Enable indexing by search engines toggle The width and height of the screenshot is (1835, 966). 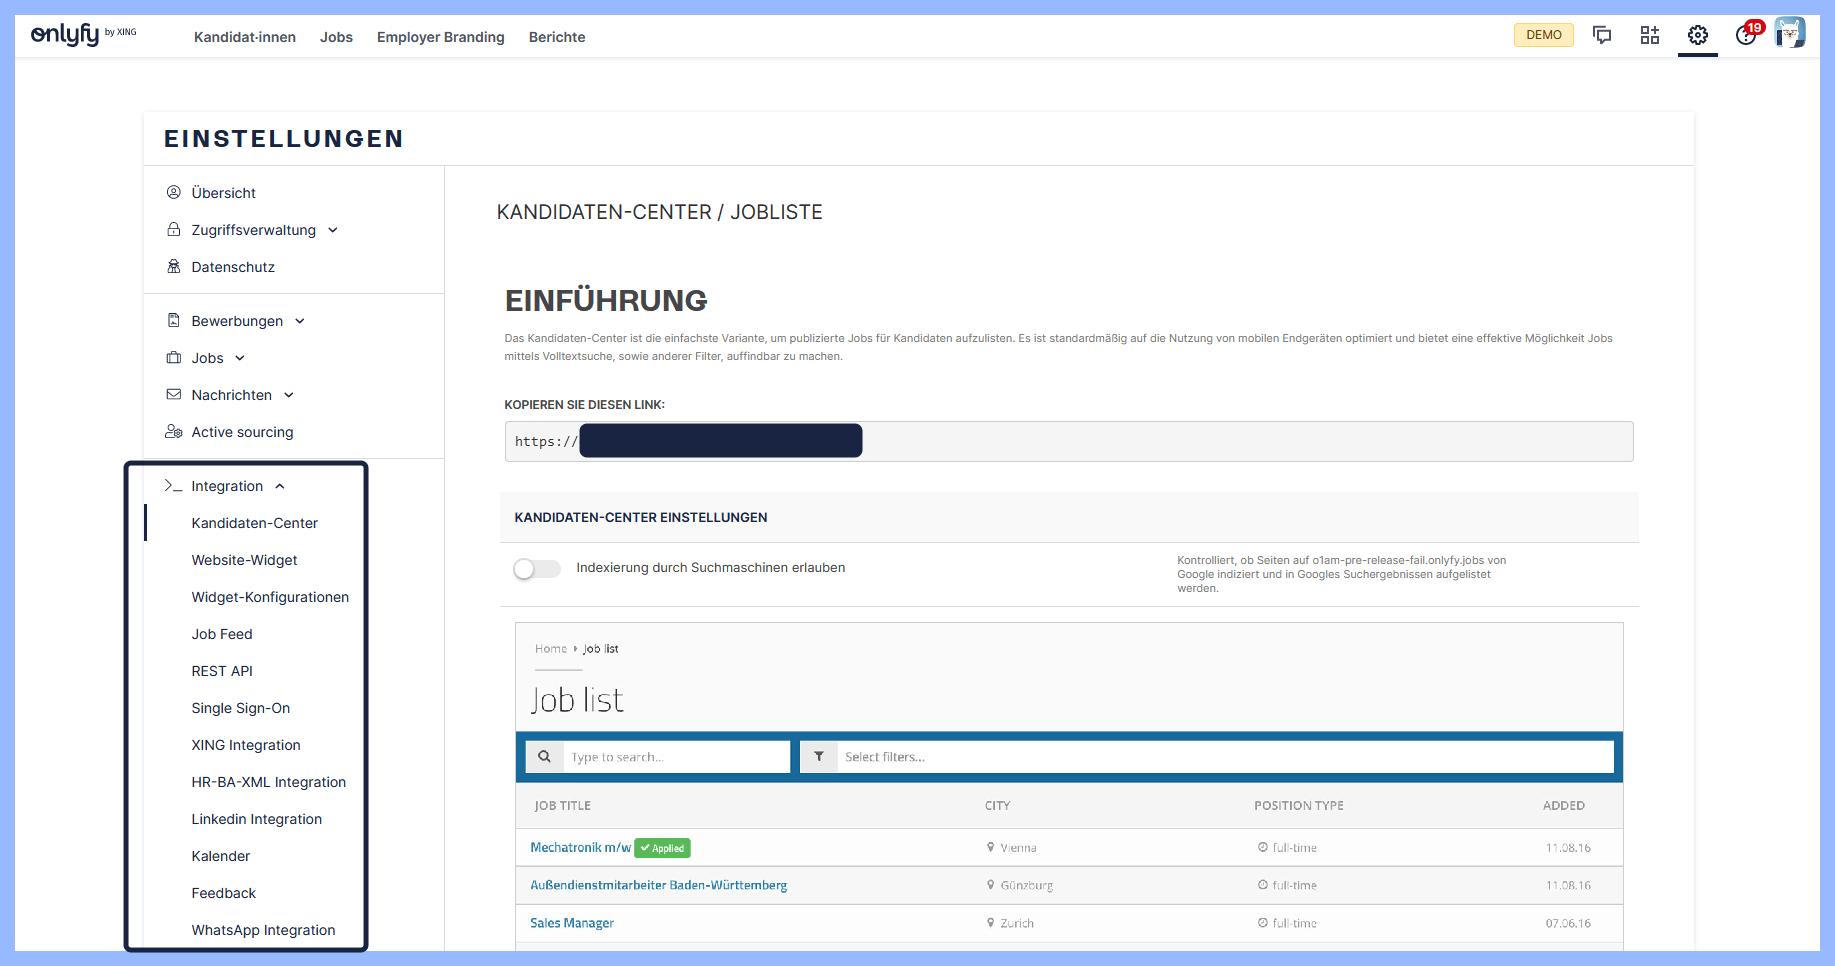(537, 569)
